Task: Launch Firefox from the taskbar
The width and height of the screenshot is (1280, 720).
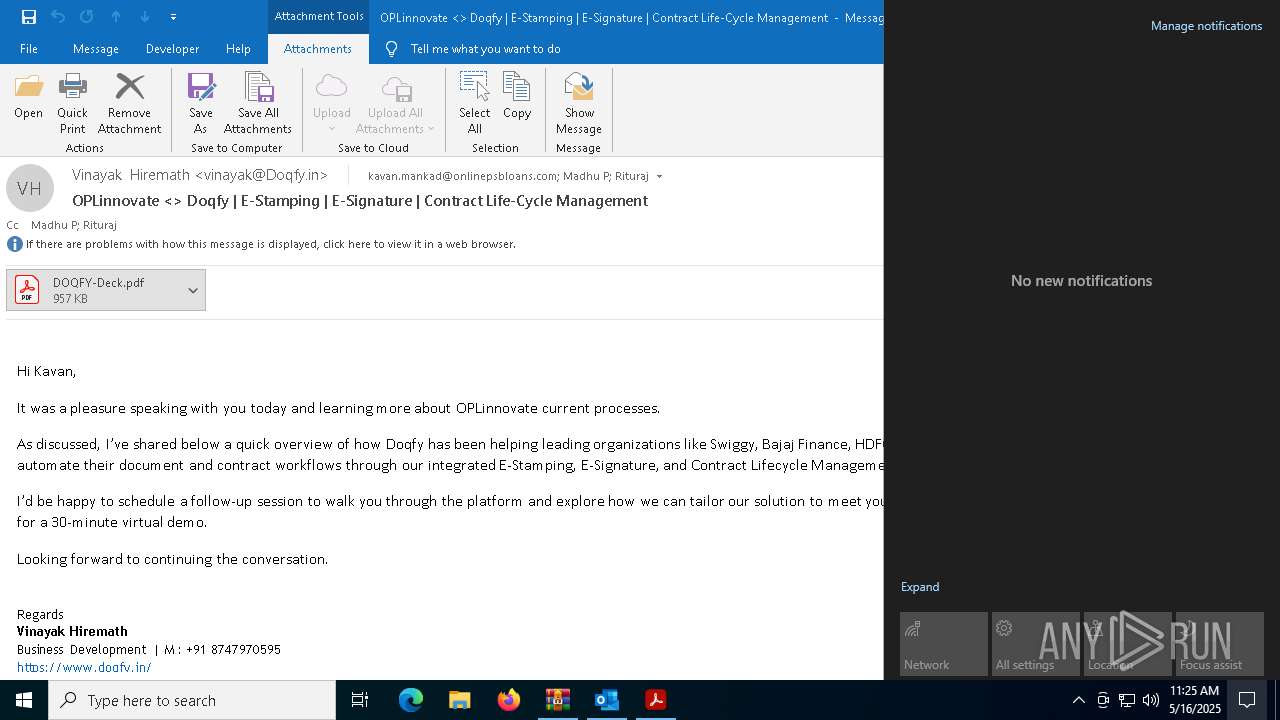Action: [x=508, y=700]
